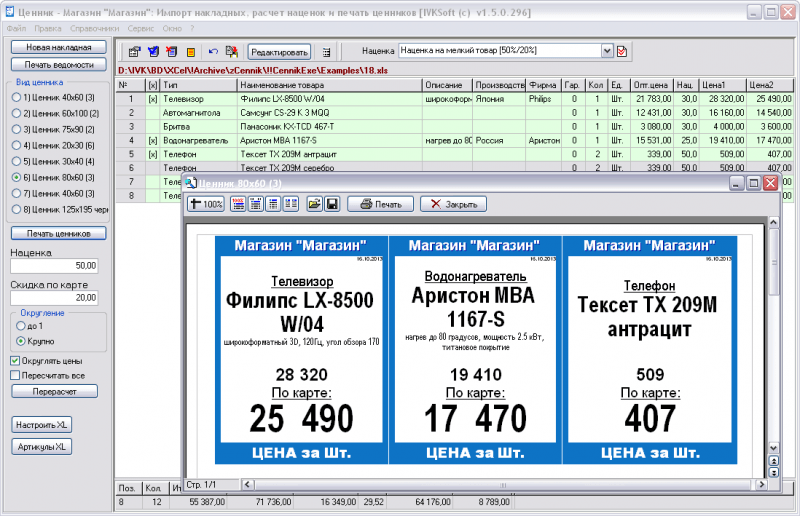Choose the 'до 1' rounding option

coord(20,326)
